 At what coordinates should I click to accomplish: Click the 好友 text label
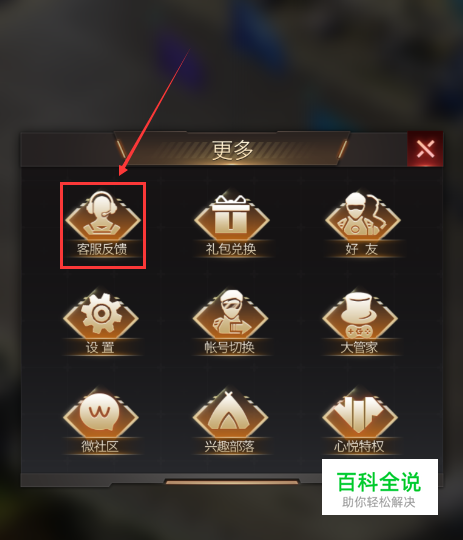coord(362,249)
